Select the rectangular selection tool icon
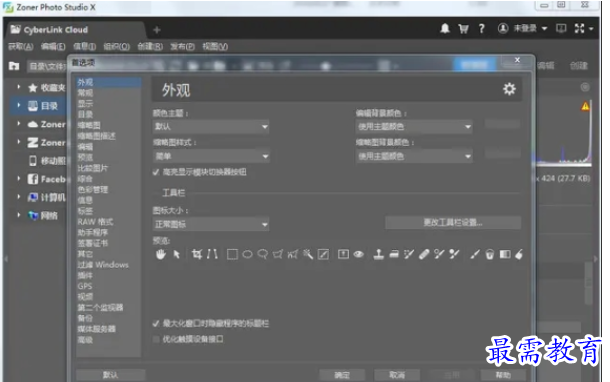The image size is (610, 382). coord(232,254)
